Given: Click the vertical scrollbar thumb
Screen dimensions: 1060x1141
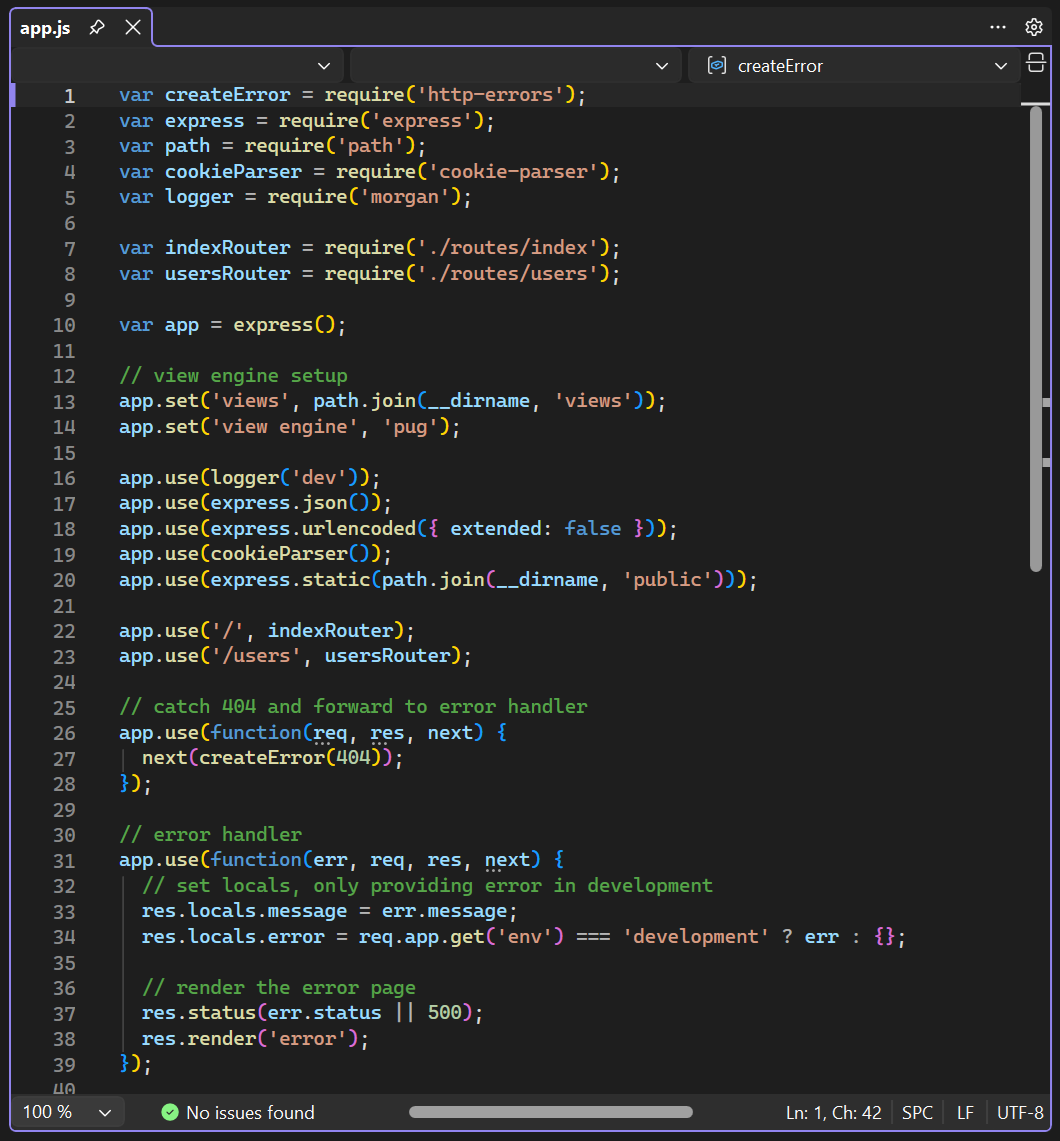Looking at the screenshot, I should click(x=1036, y=338).
